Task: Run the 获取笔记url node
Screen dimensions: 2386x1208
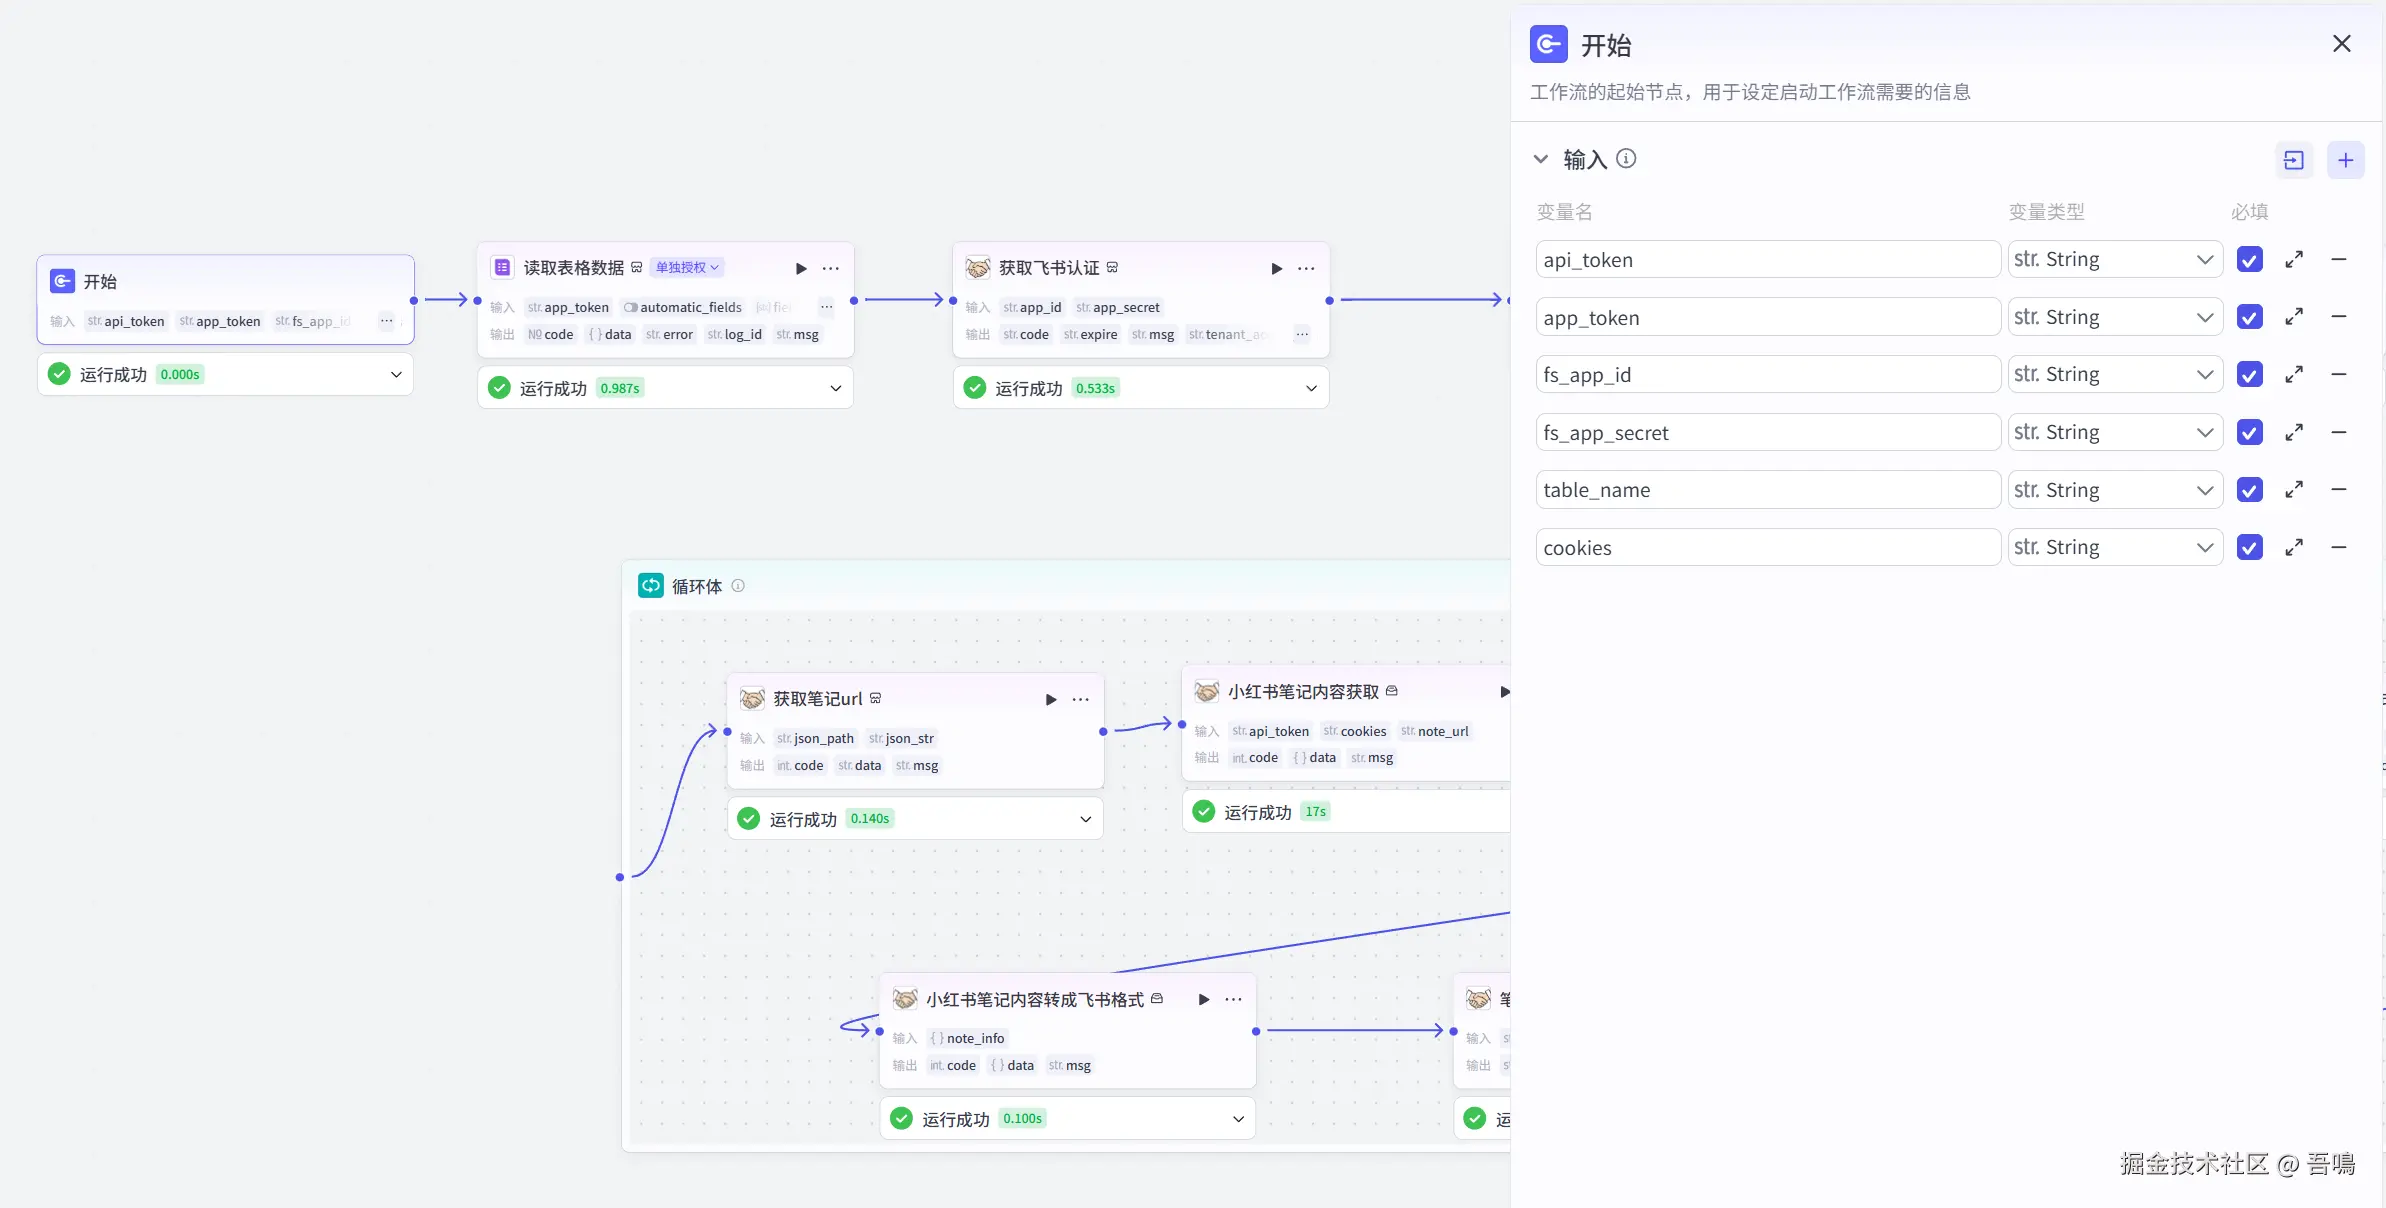Action: [1051, 699]
